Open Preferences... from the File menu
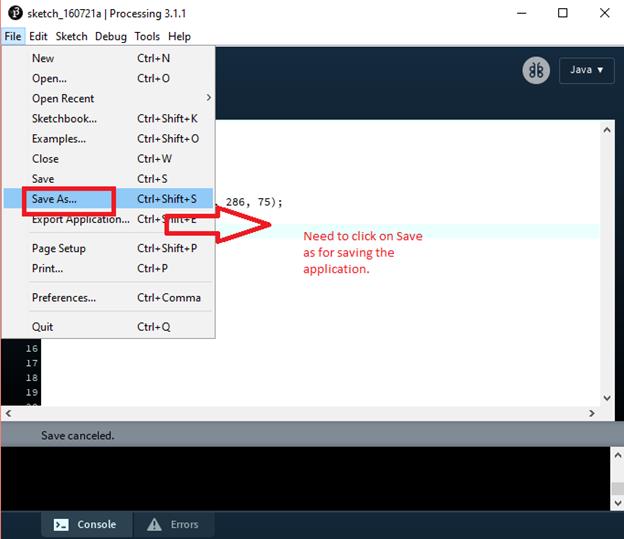This screenshot has height=539, width=624. coord(108,298)
